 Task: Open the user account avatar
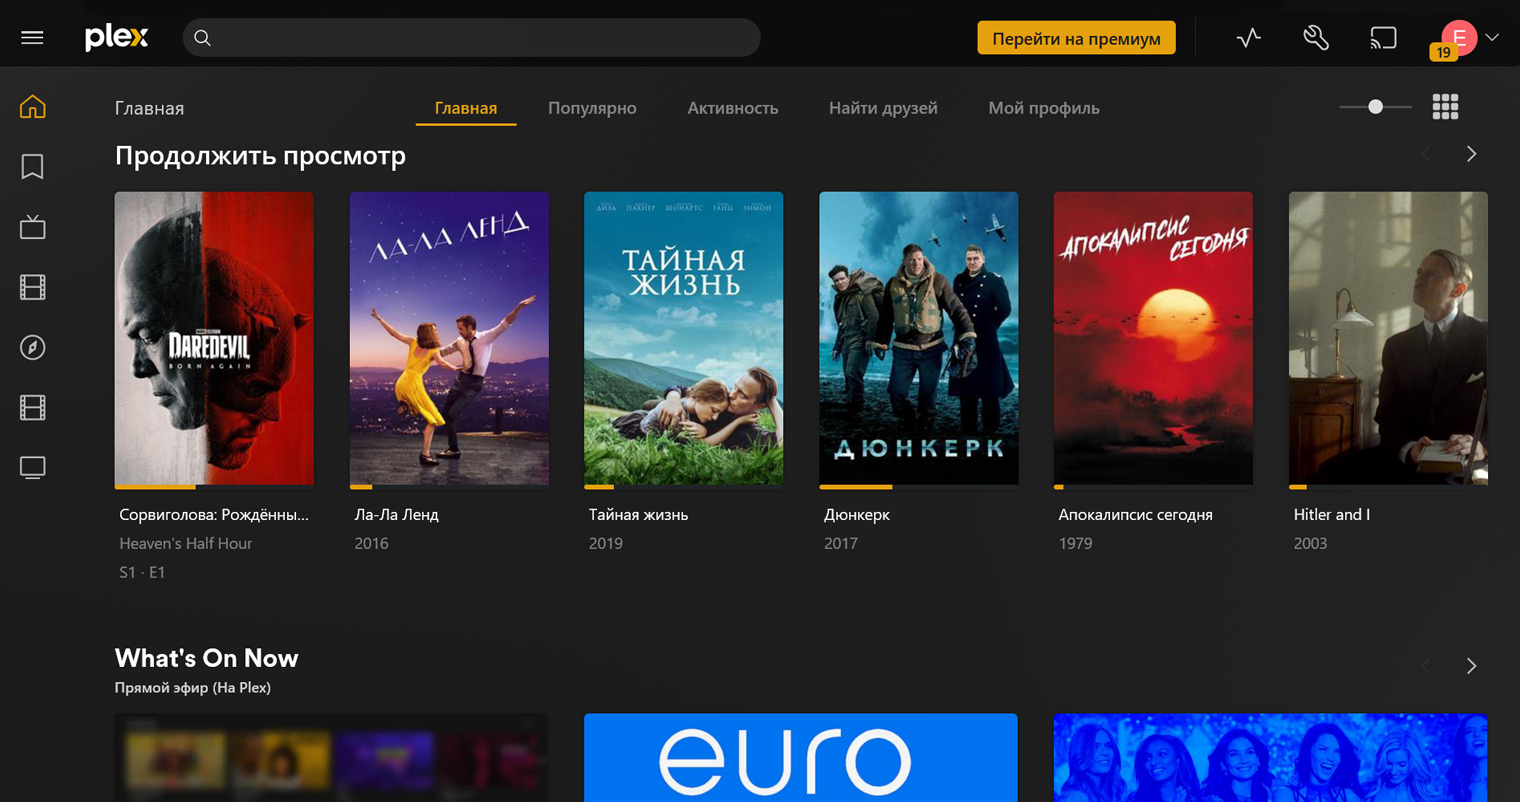coord(1459,38)
